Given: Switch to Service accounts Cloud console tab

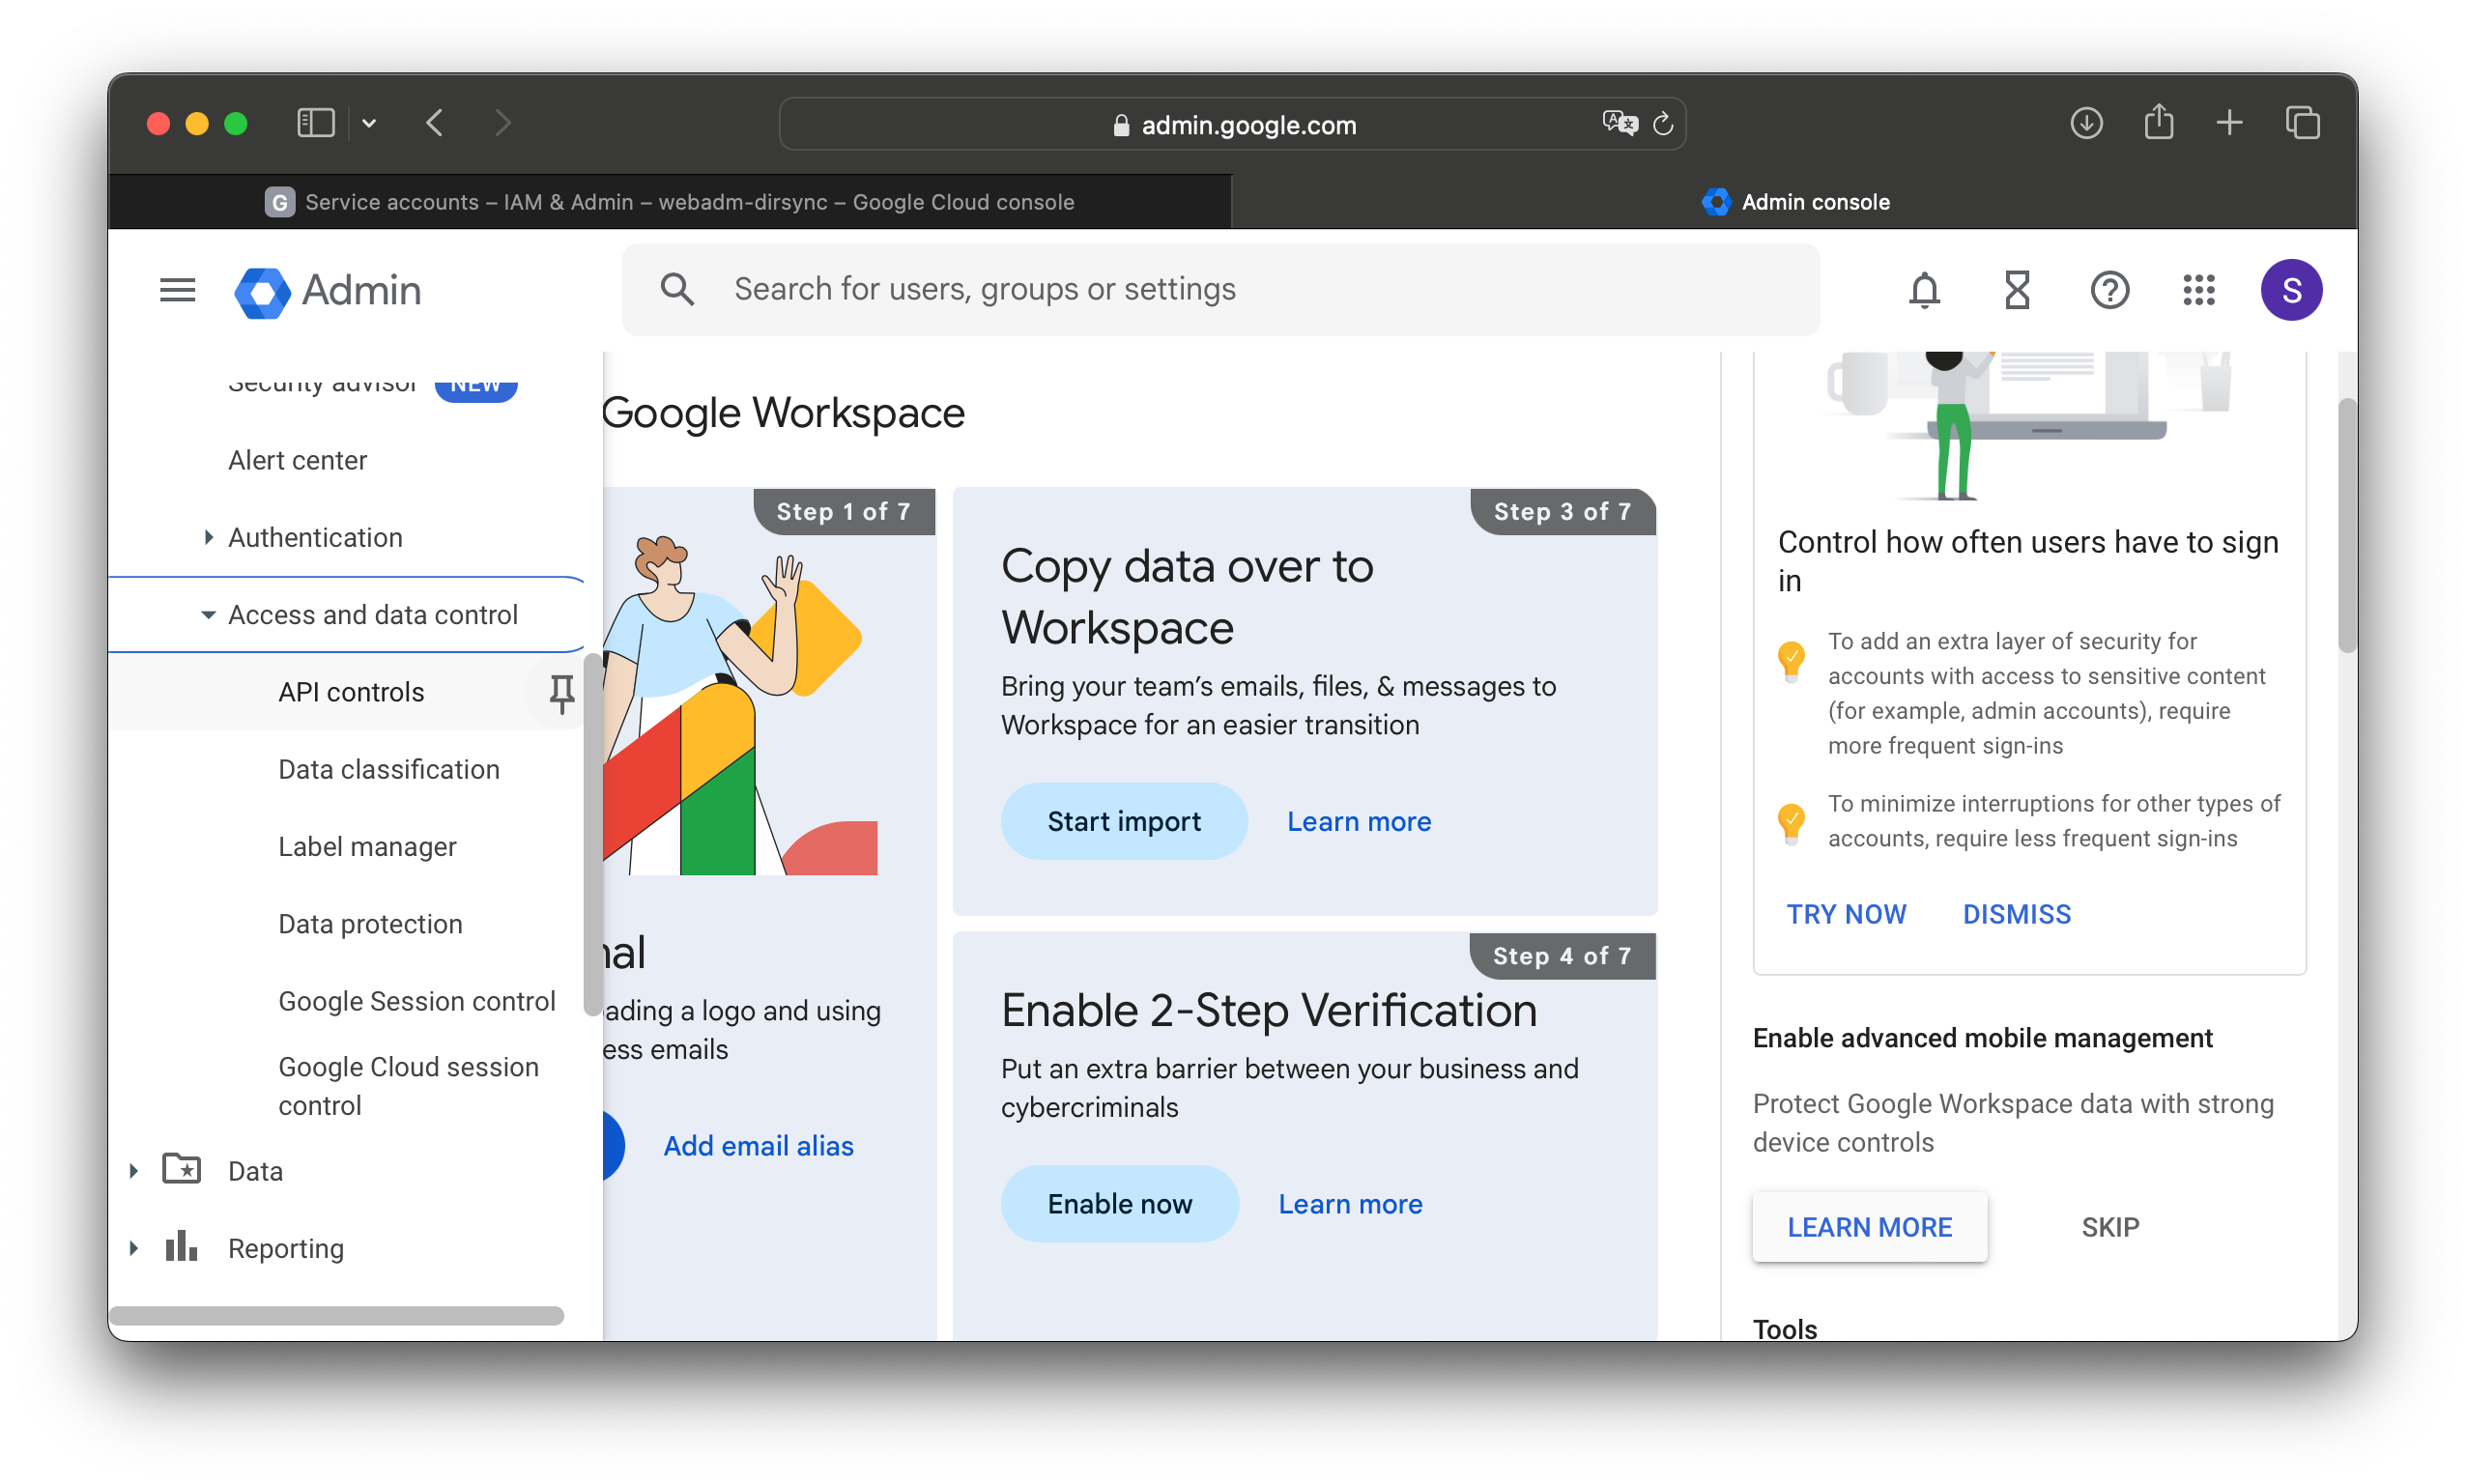Looking at the screenshot, I should coord(670,202).
